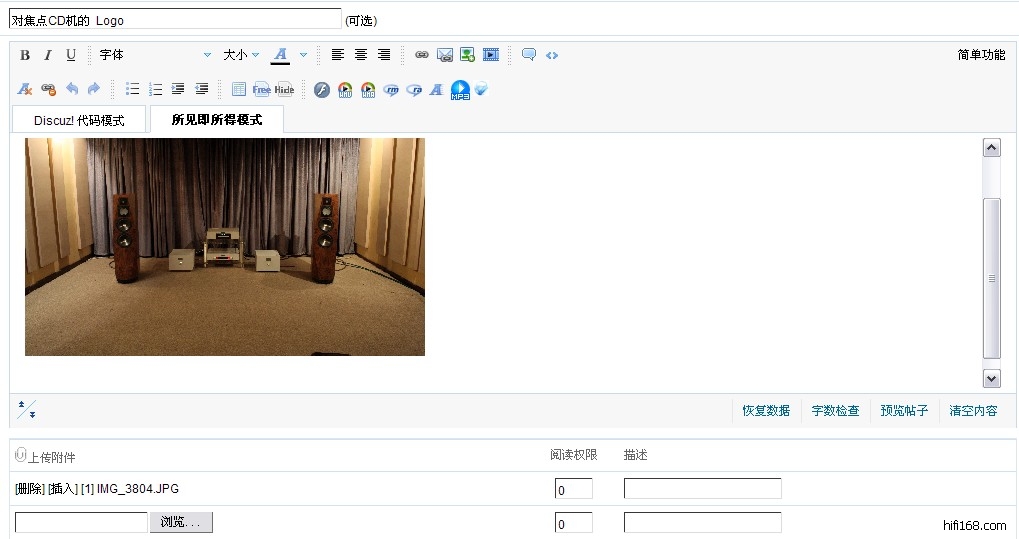The width and height of the screenshot is (1019, 539).
Task: Click the 预览帖子 link
Action: 904,410
